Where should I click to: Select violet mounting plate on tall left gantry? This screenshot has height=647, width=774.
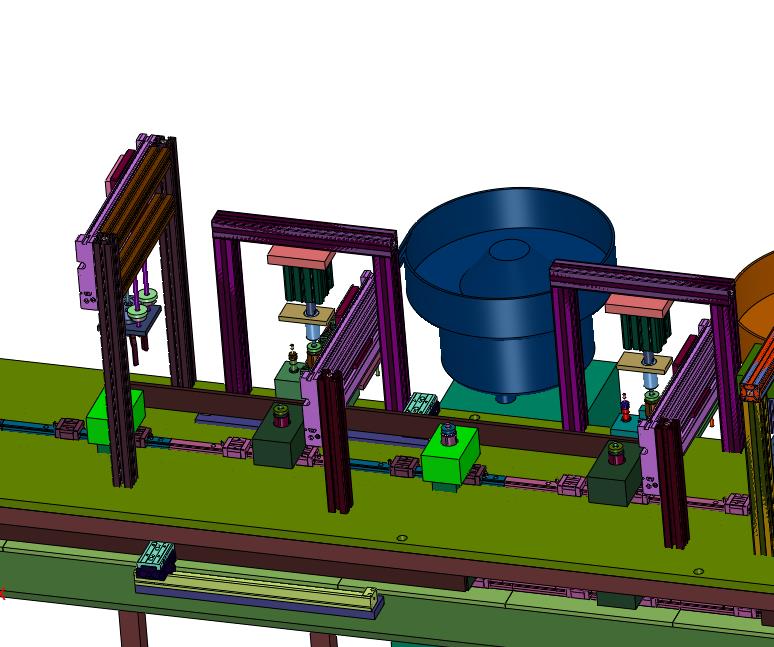[x=87, y=272]
